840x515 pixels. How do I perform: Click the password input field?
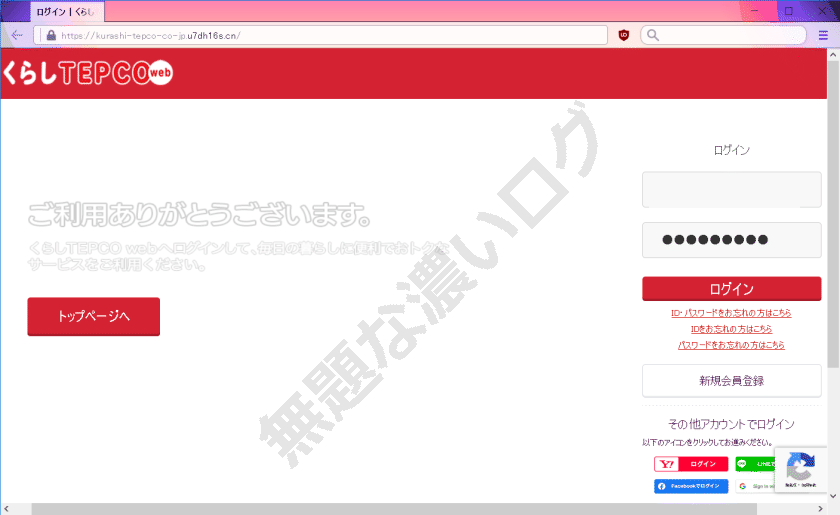[731, 240]
